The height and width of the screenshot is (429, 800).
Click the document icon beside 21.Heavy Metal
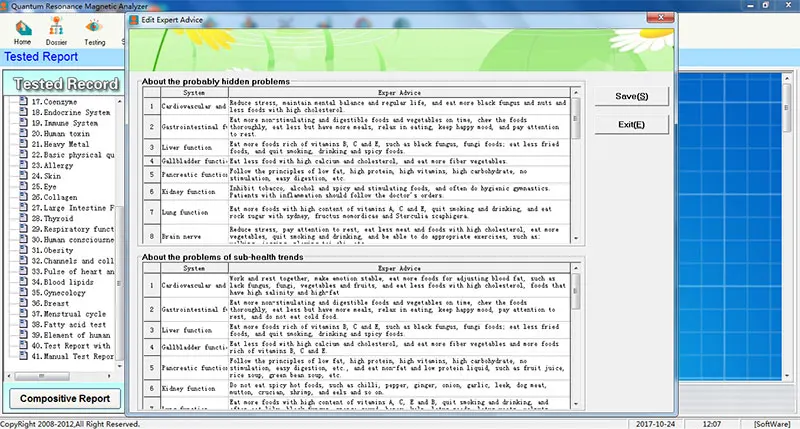(x=23, y=144)
